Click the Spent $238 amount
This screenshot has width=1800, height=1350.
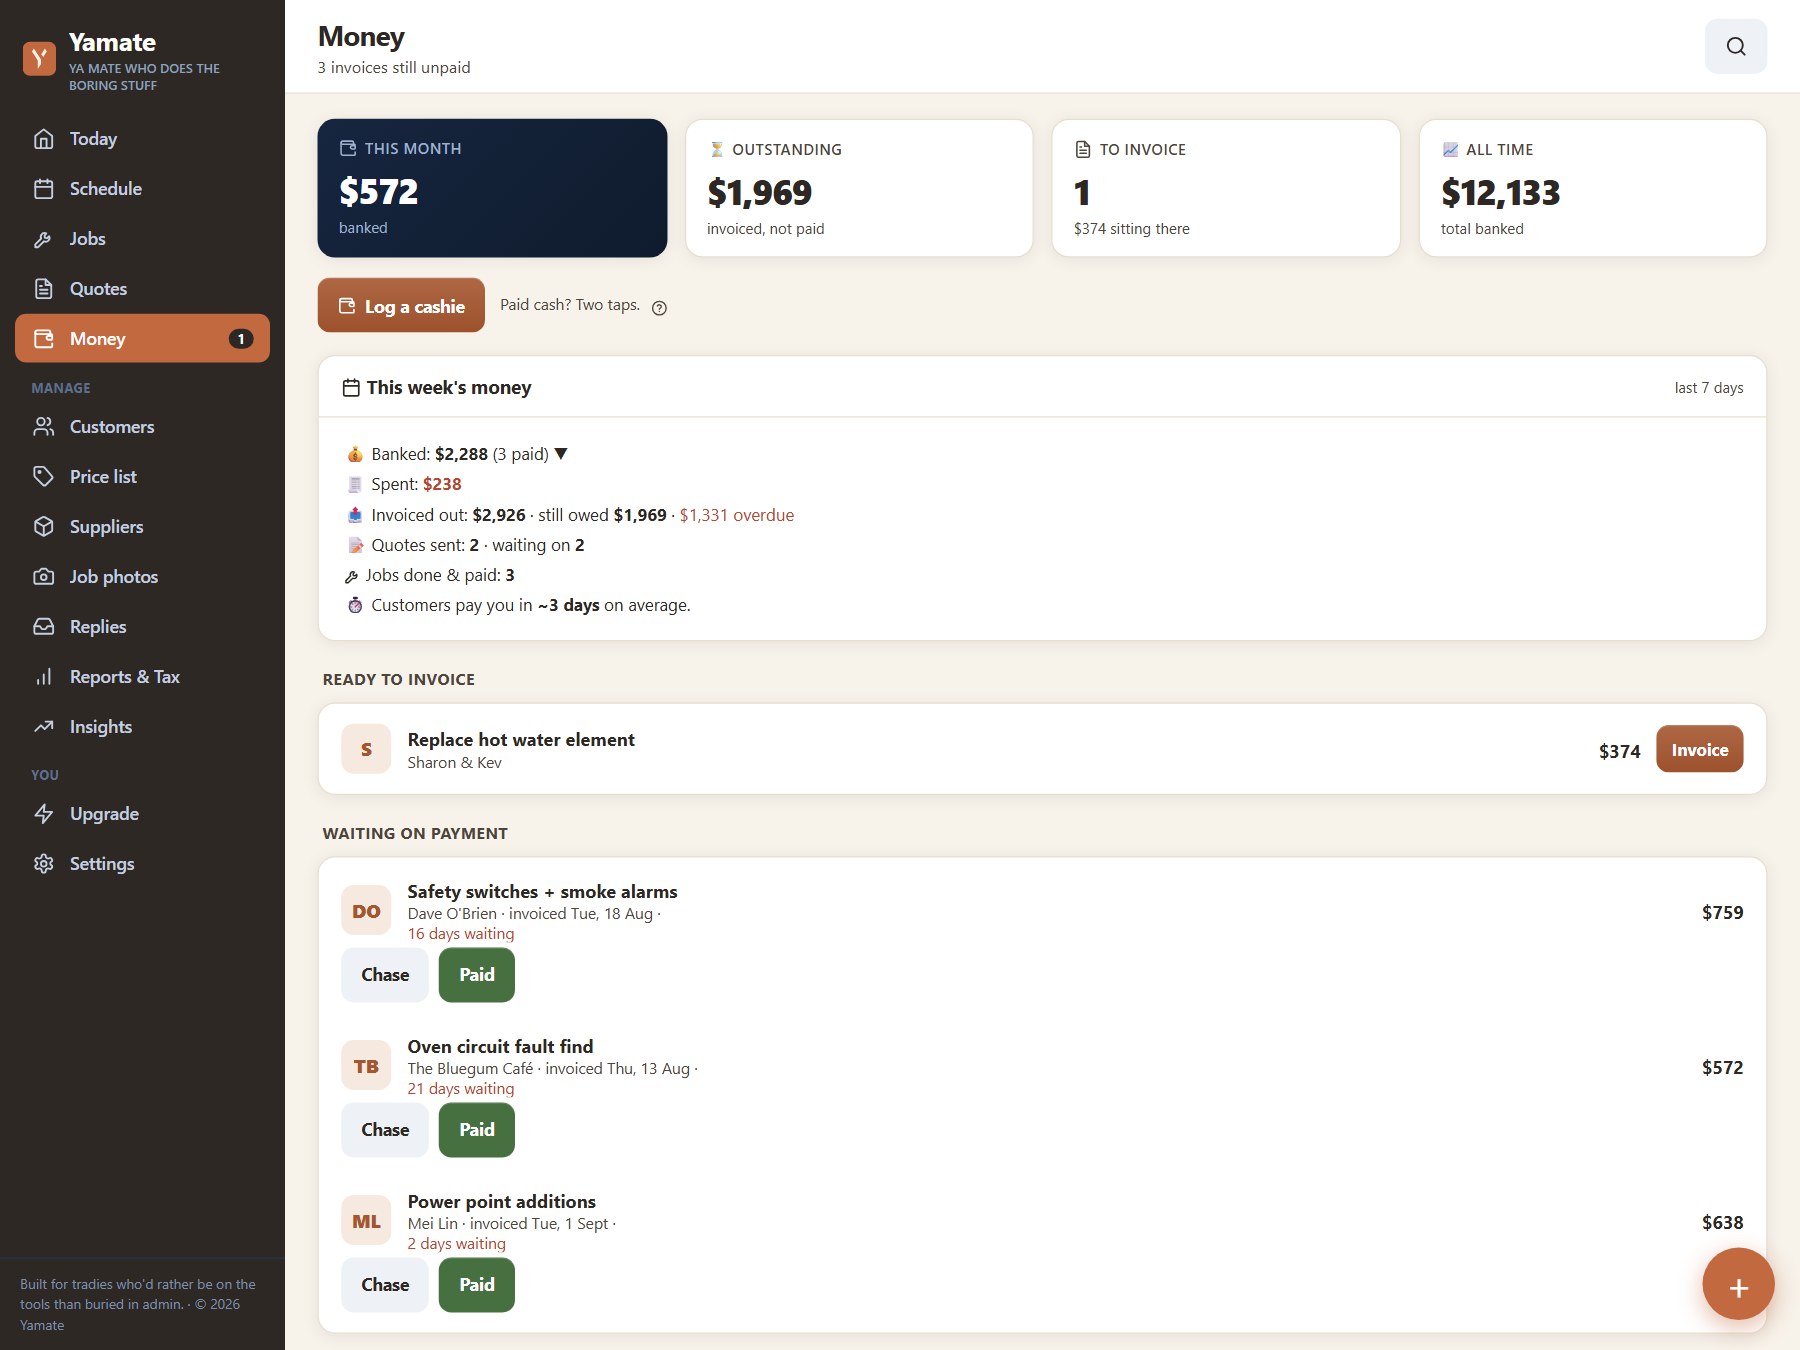(442, 484)
